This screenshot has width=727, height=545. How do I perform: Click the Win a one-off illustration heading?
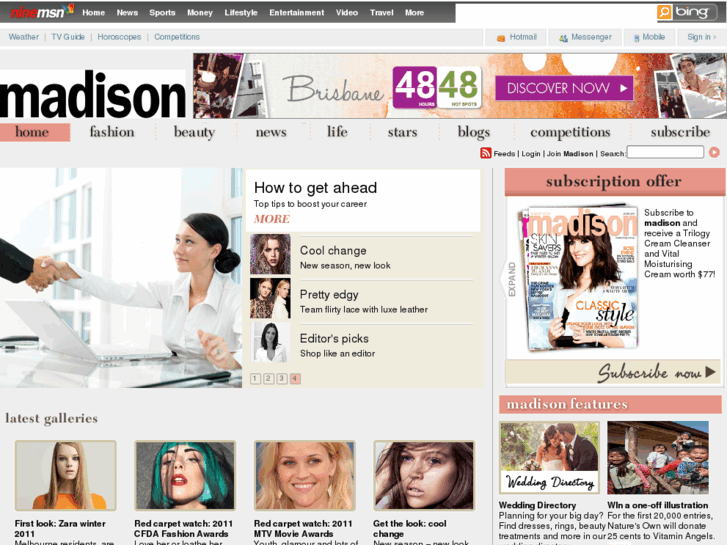point(657,505)
